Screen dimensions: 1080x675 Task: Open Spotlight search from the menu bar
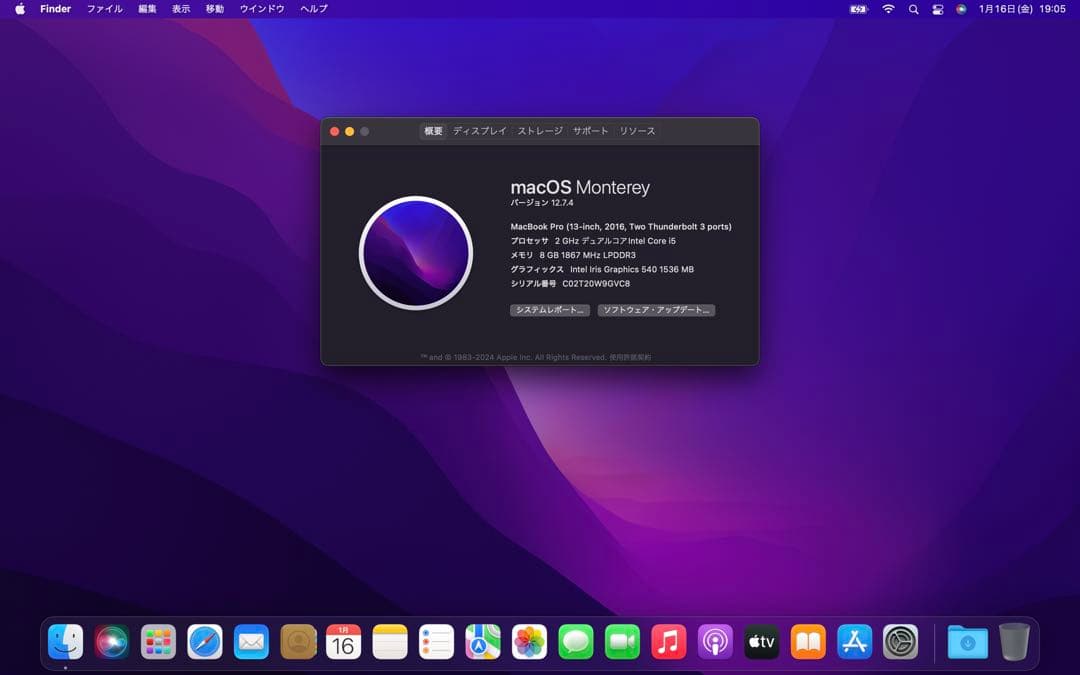click(x=913, y=9)
